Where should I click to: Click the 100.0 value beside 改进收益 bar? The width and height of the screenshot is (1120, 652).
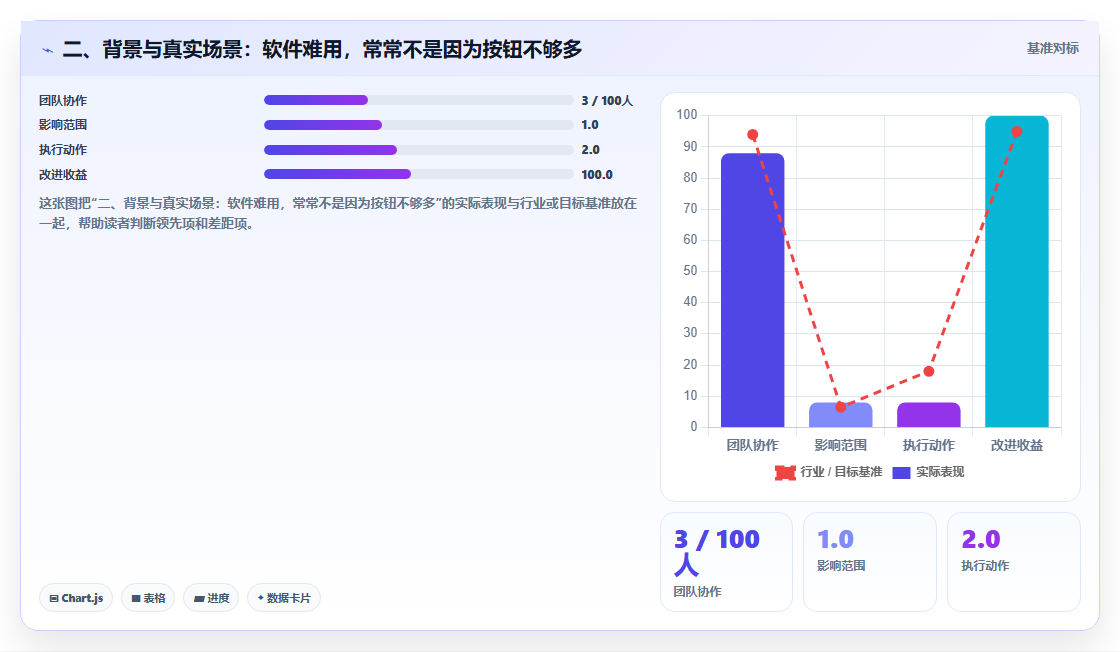[x=597, y=175]
